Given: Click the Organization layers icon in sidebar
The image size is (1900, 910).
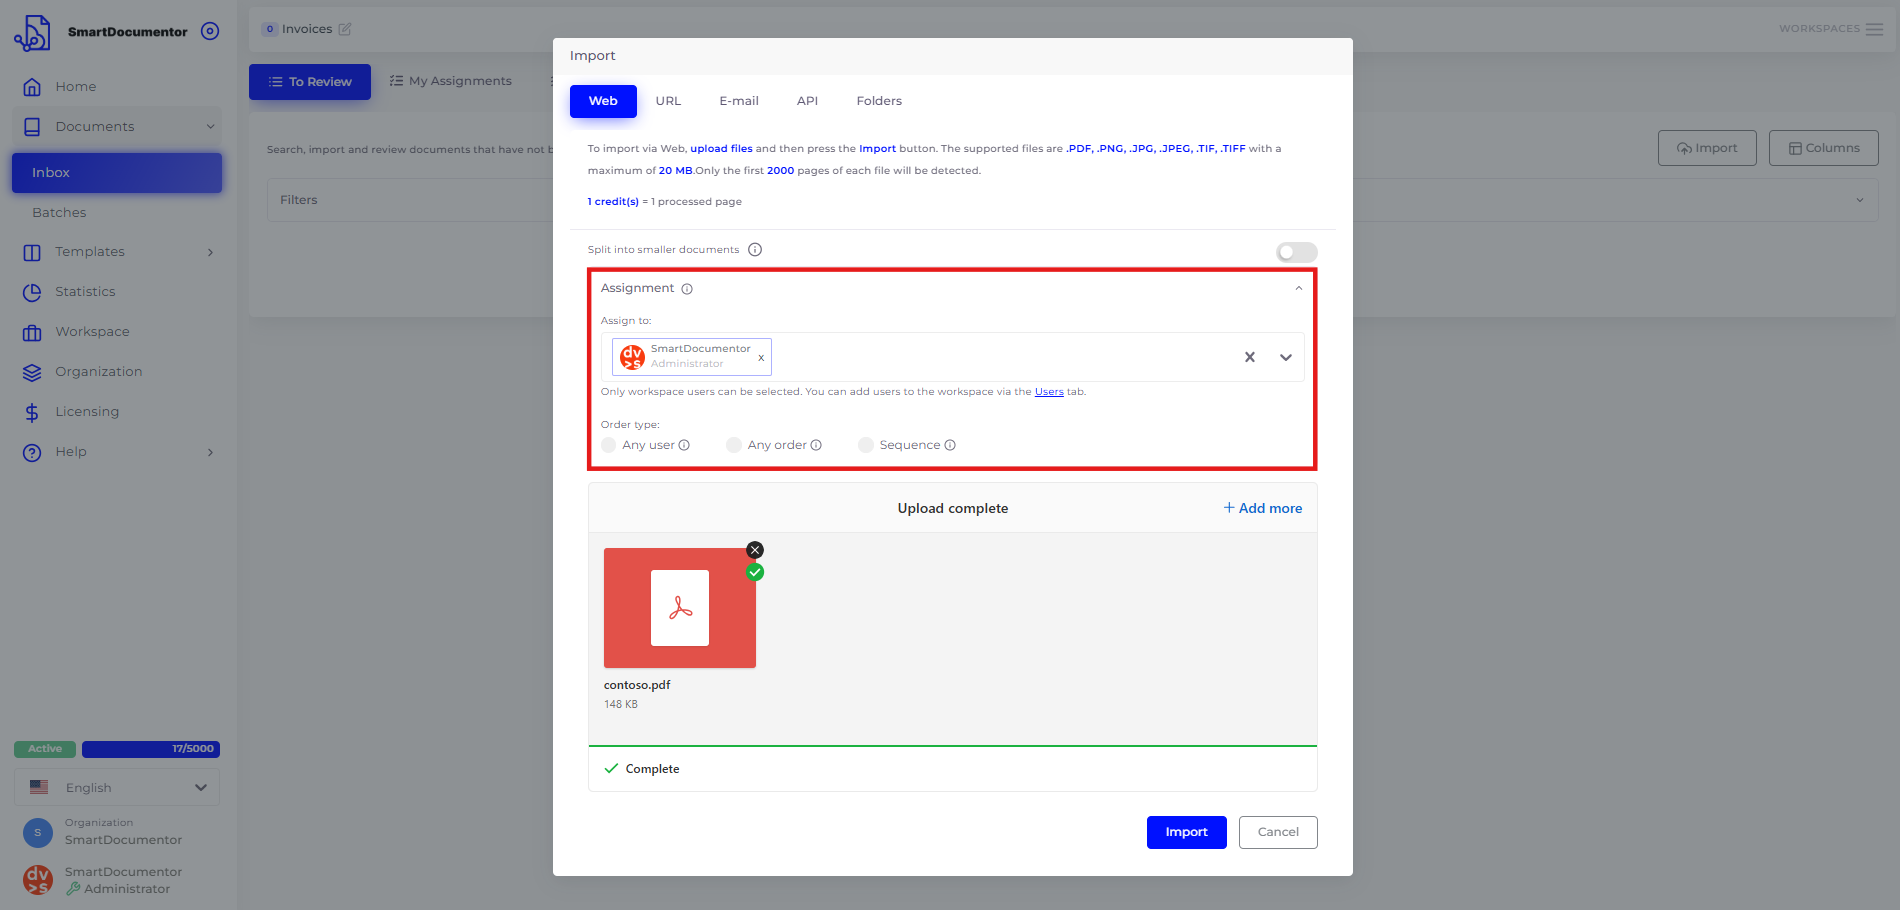Looking at the screenshot, I should (32, 372).
